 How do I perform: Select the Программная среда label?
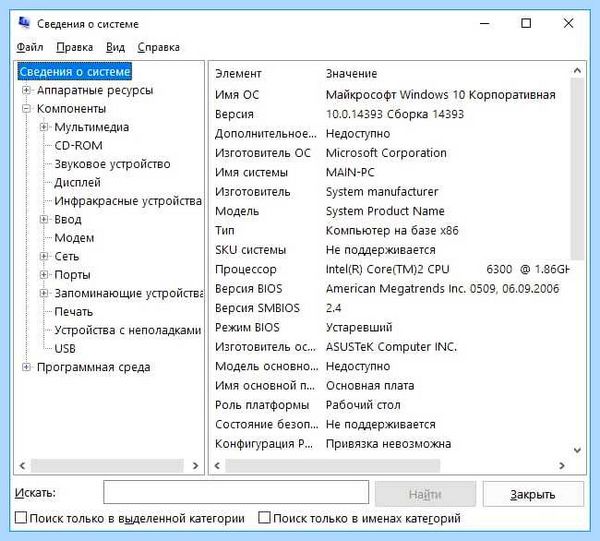(94, 367)
